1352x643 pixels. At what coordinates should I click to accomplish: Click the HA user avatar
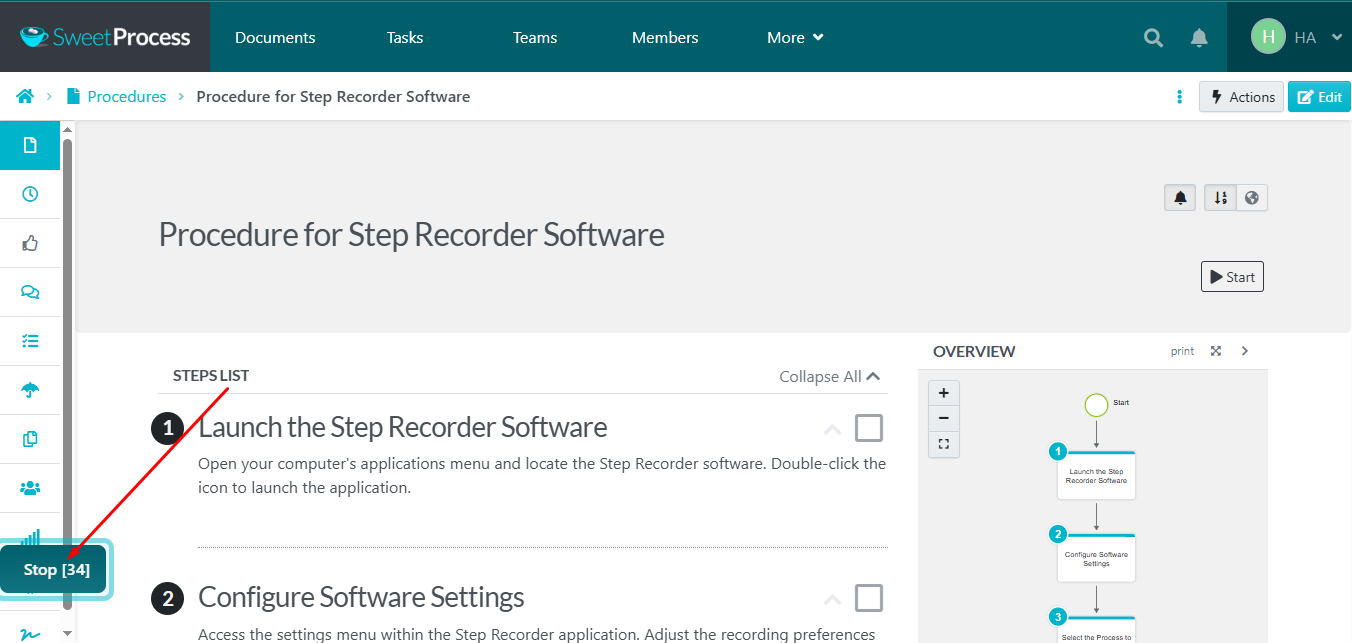[1268, 37]
